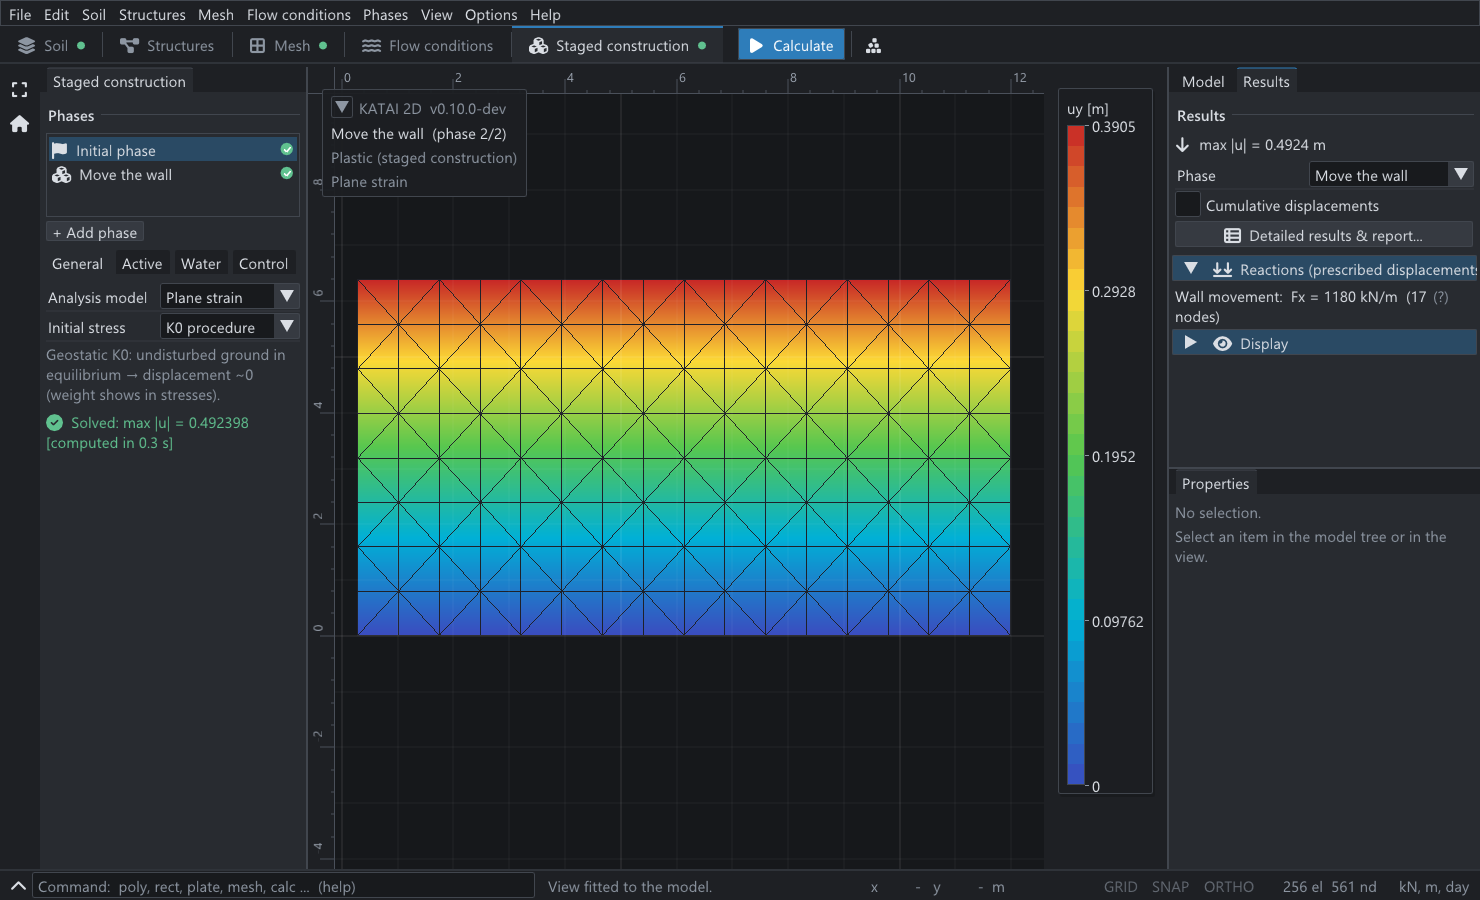The width and height of the screenshot is (1480, 900).
Task: Click Initial phase green status check
Action: [x=287, y=150]
